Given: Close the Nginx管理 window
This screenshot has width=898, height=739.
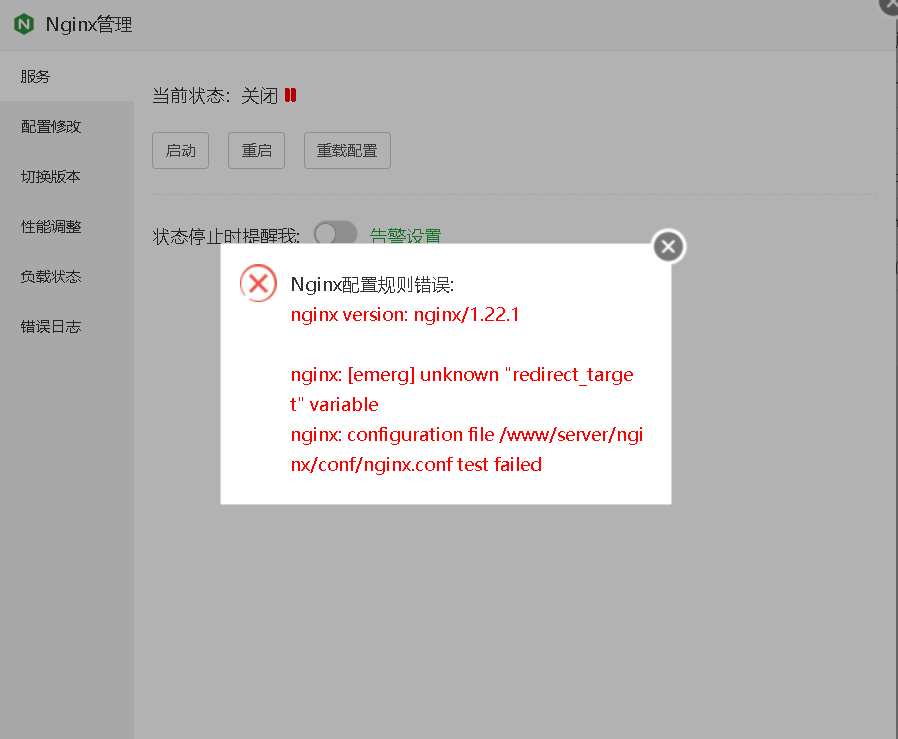Looking at the screenshot, I should (889, 5).
